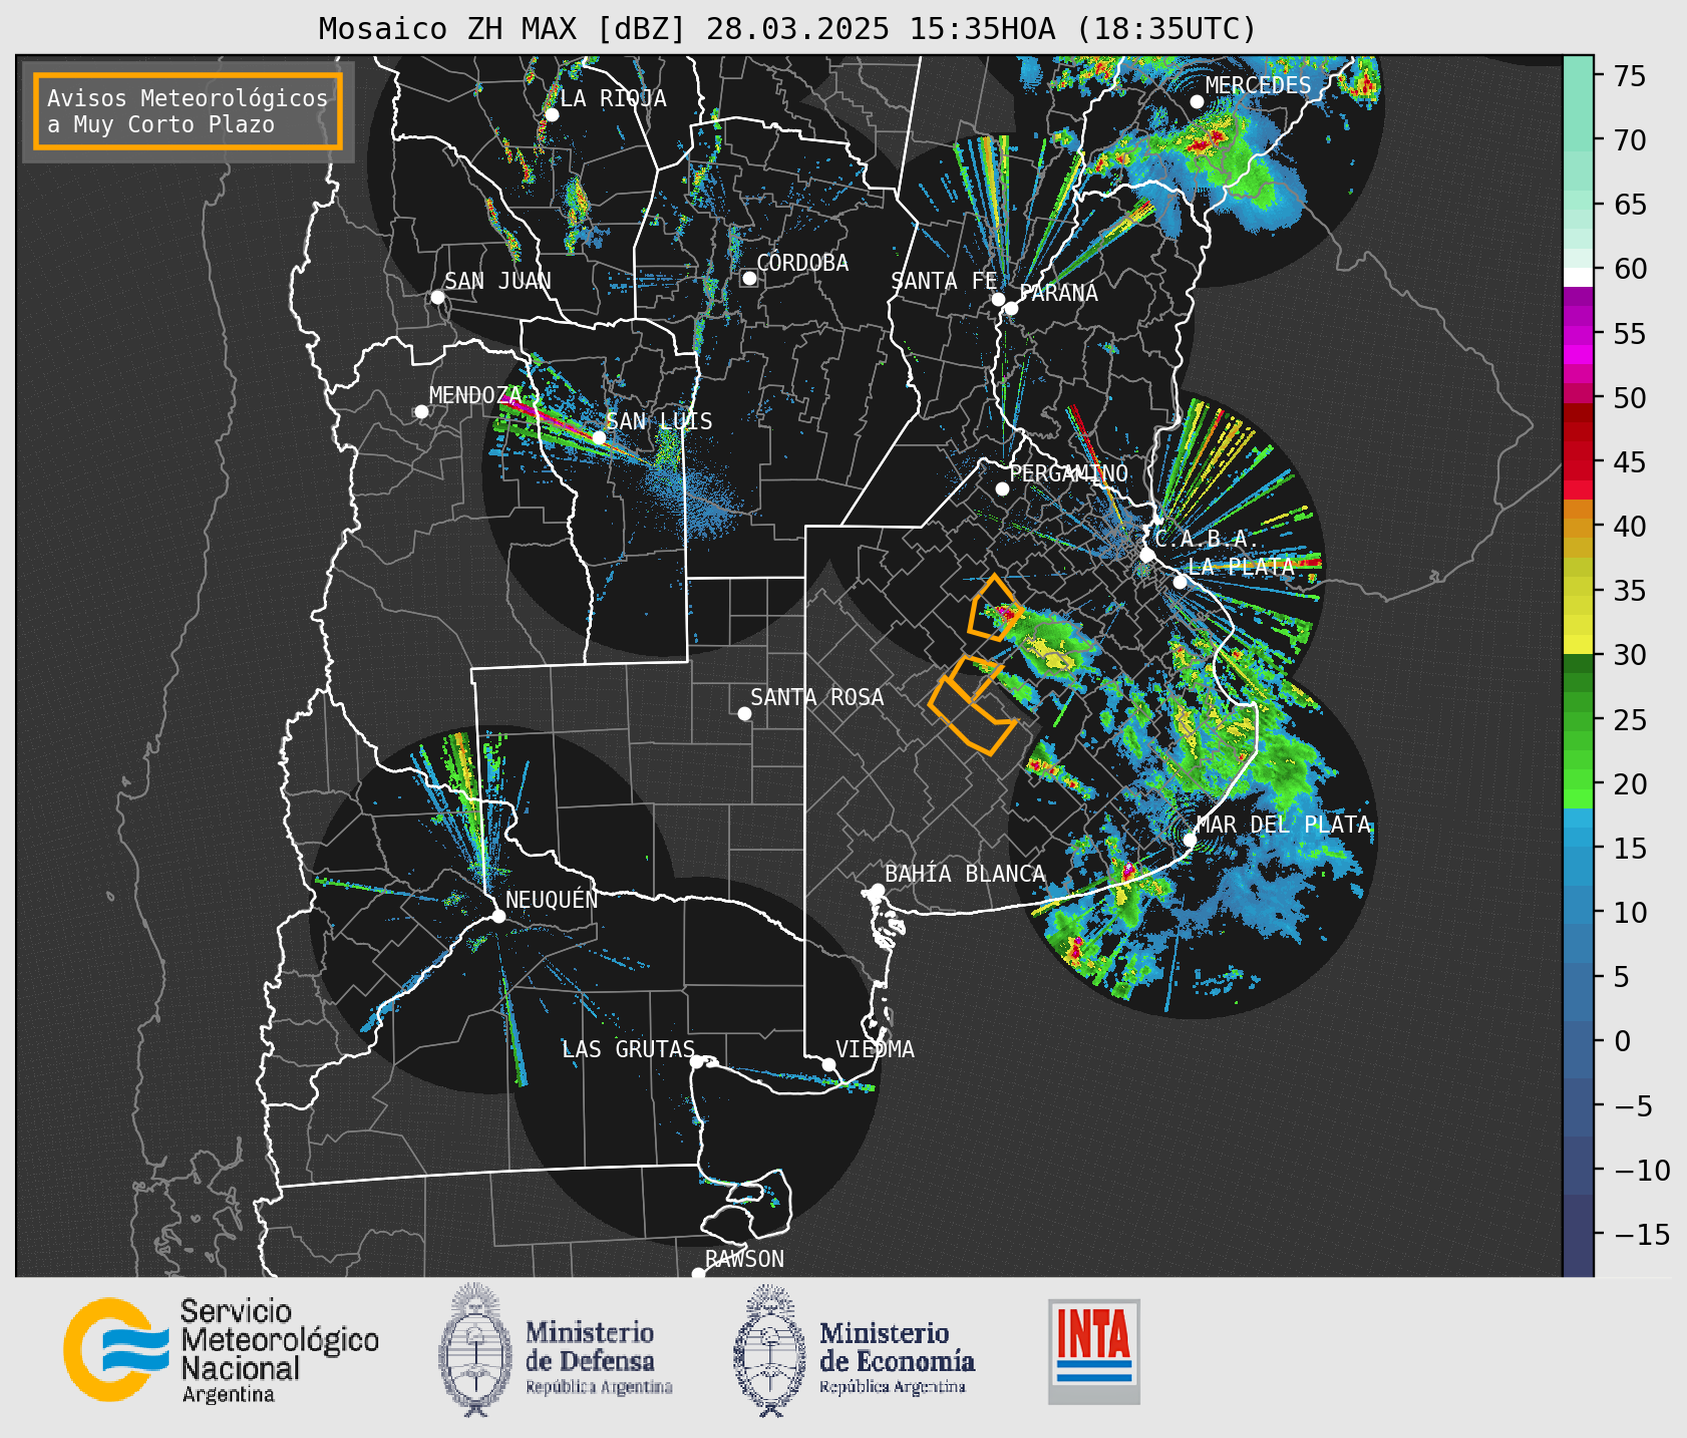Click the VIEDMA city marker dot
The width and height of the screenshot is (1687, 1438).
[829, 1064]
